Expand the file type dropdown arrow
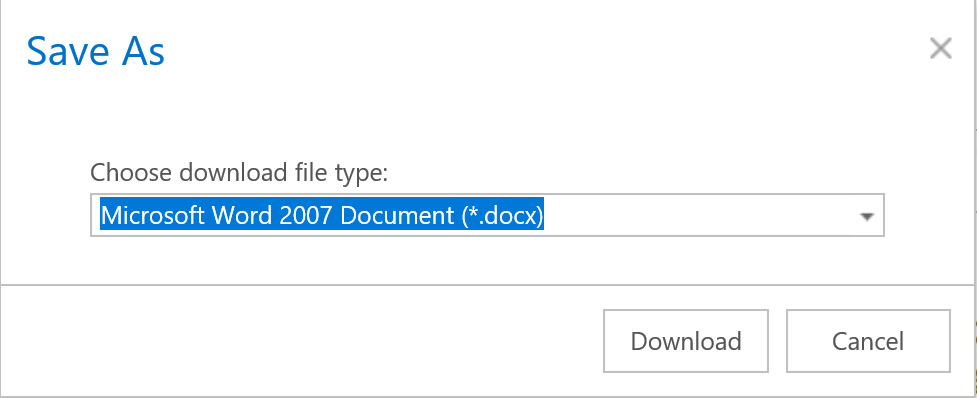This screenshot has height=398, width=977. pos(866,217)
